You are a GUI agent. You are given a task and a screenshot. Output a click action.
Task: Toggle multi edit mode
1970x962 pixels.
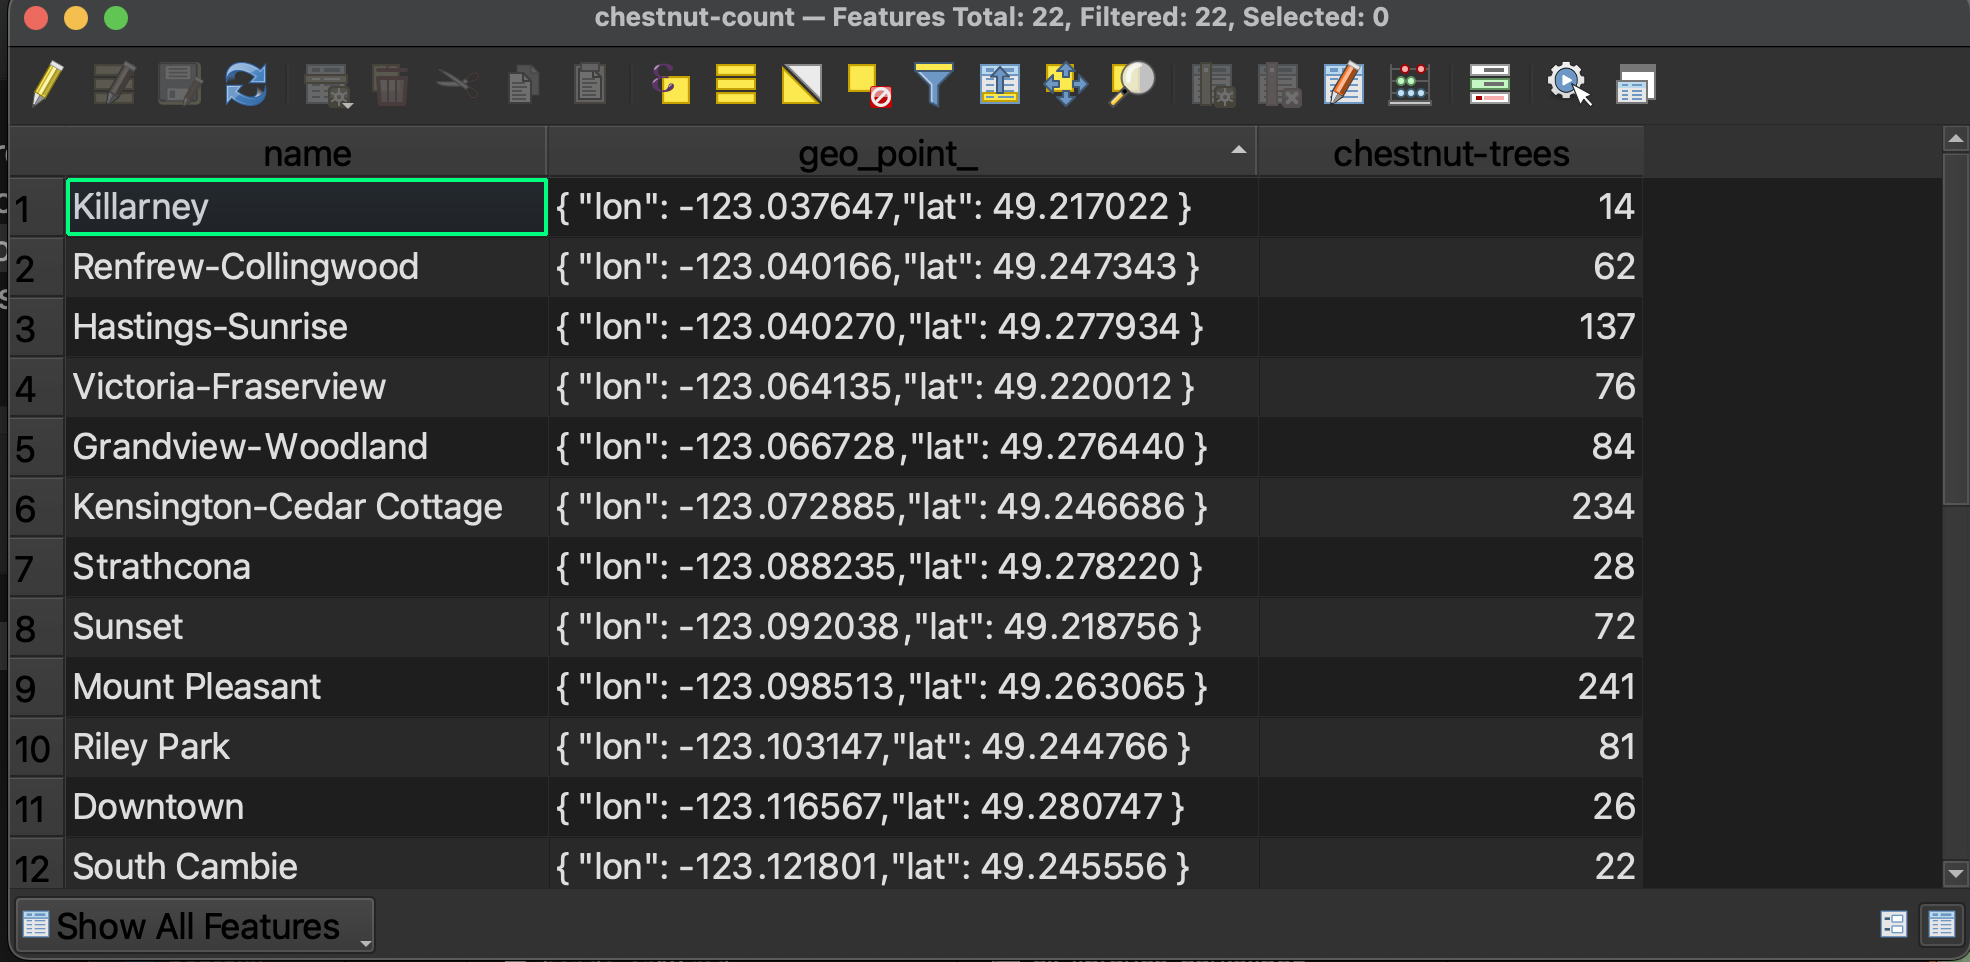[x=114, y=84]
